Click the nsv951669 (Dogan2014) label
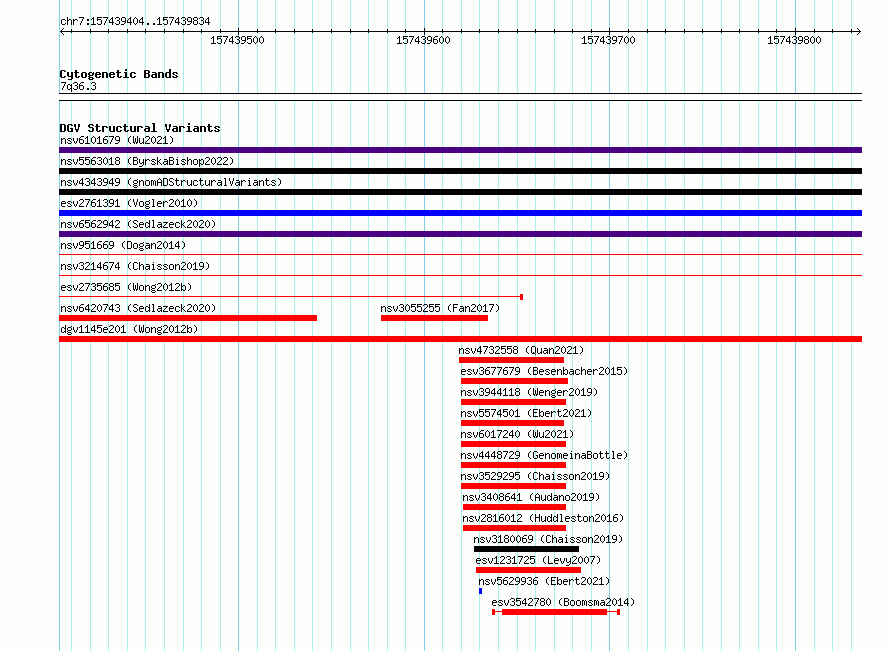Screen dimensions: 890x651 pyautogui.click(x=123, y=245)
